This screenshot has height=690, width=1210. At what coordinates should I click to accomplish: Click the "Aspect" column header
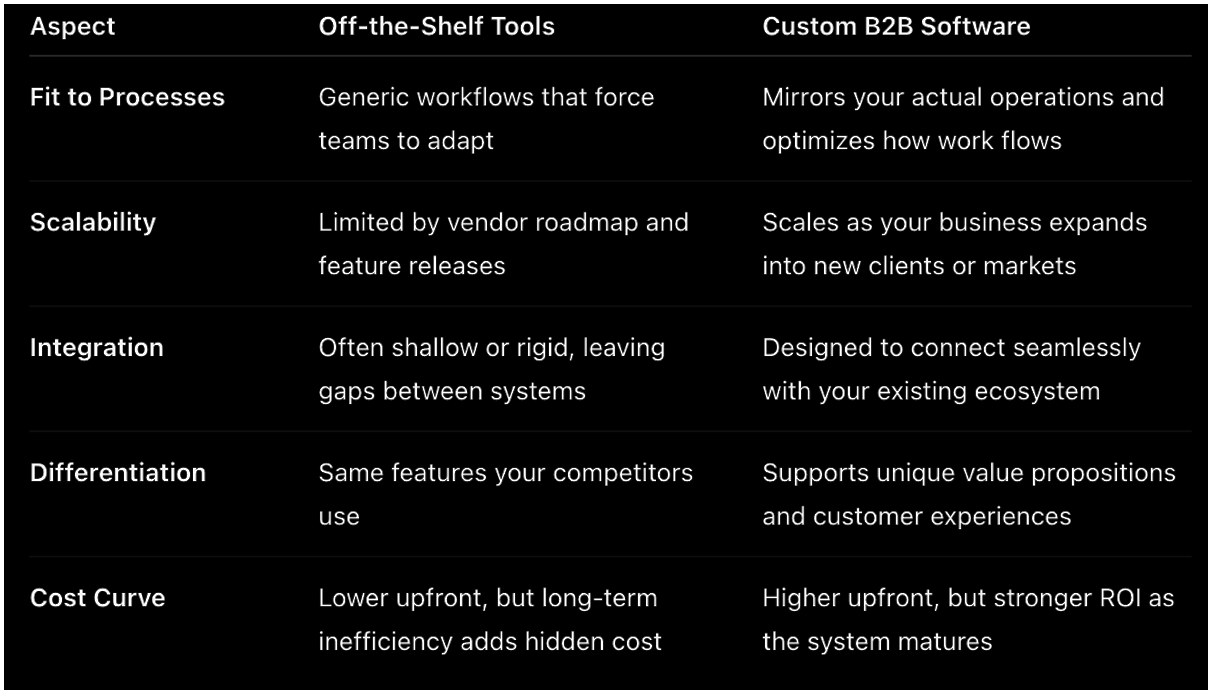73,26
